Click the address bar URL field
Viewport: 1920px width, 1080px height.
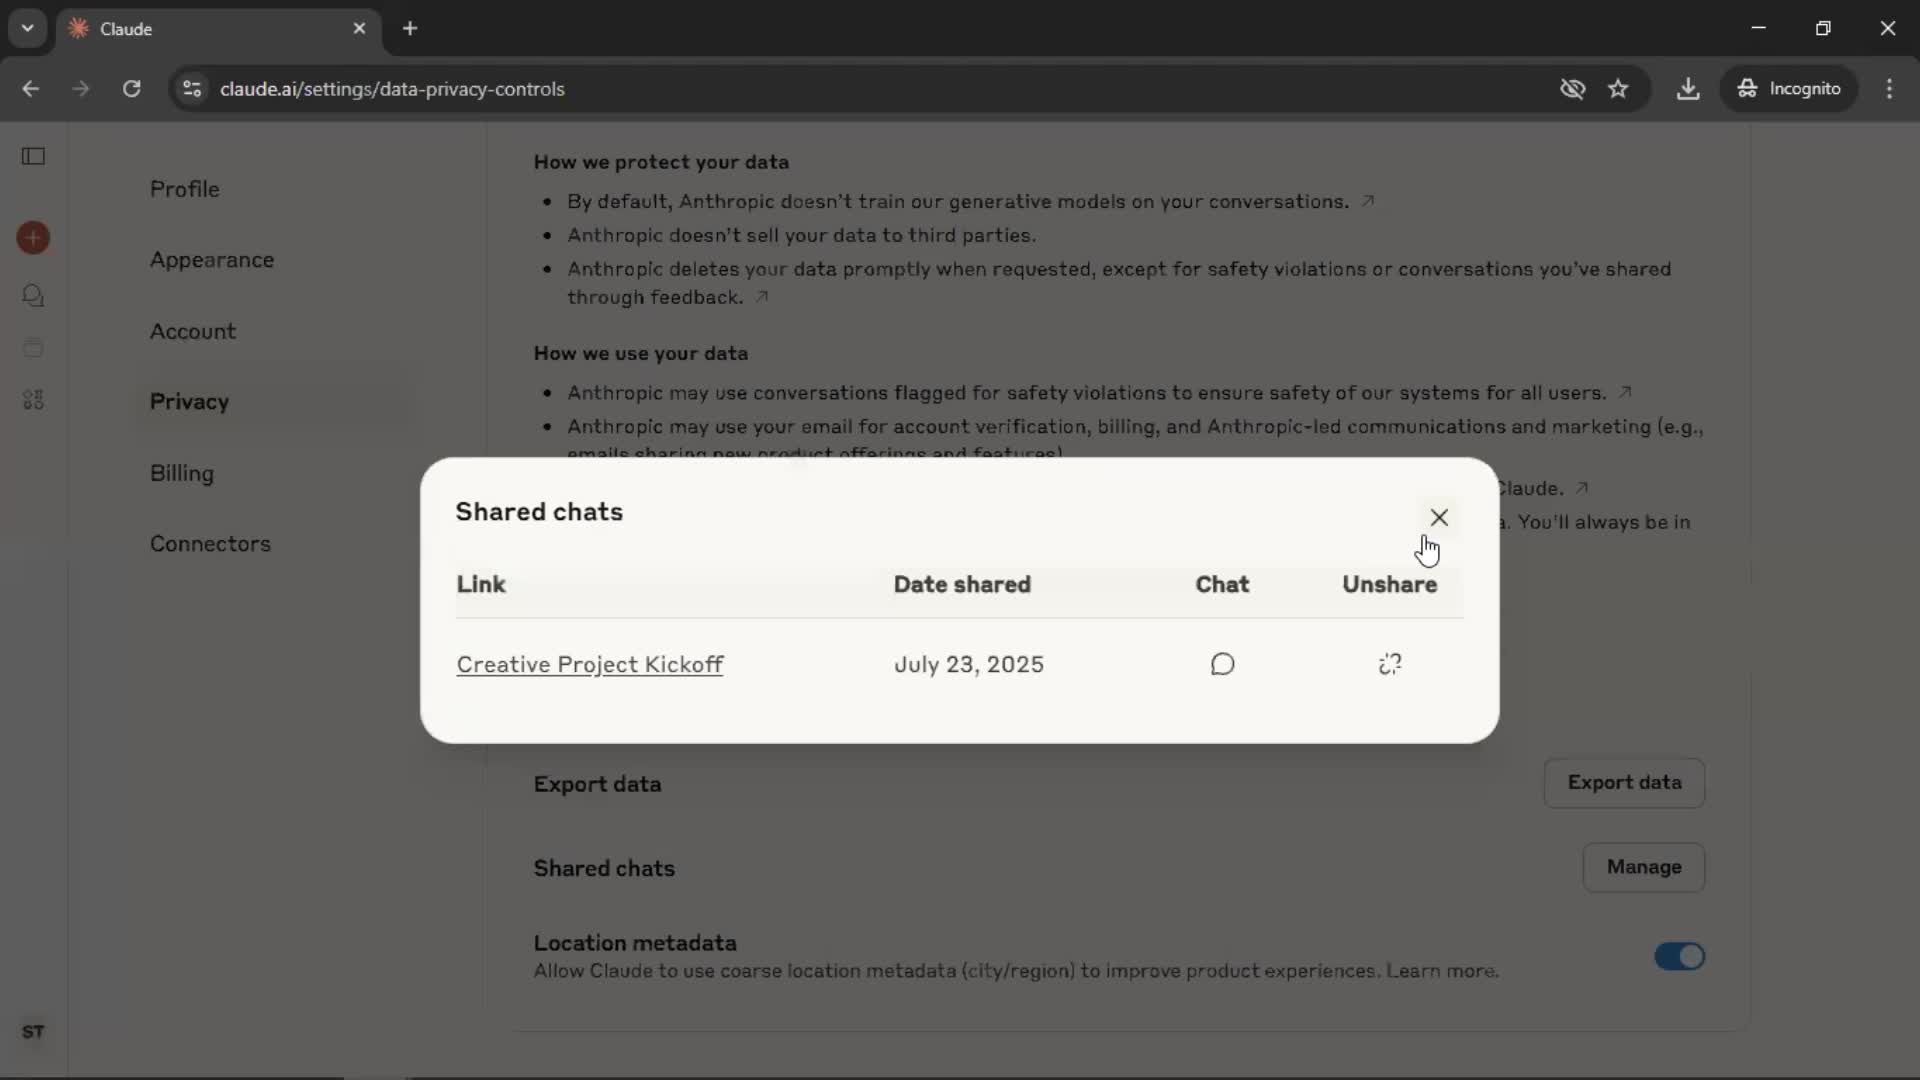point(392,89)
